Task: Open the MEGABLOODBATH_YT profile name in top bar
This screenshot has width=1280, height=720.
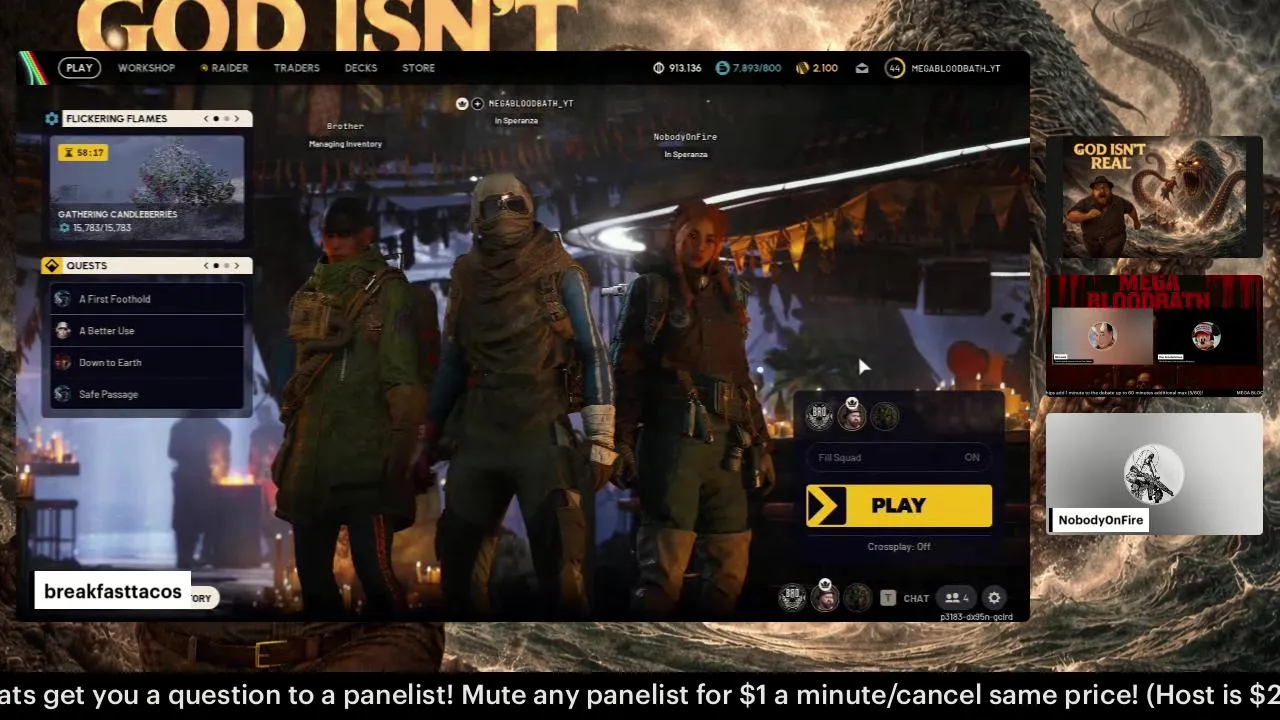Action: [x=956, y=68]
